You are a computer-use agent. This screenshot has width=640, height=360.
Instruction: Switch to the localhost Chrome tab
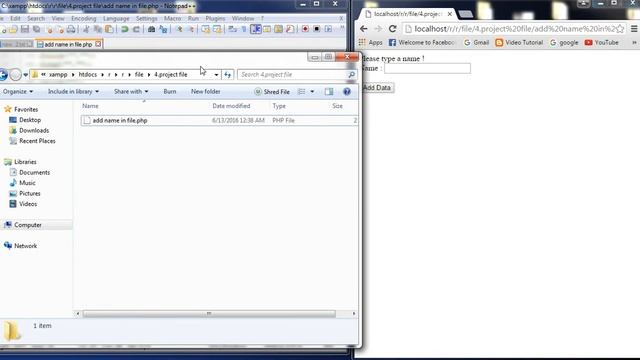point(409,14)
